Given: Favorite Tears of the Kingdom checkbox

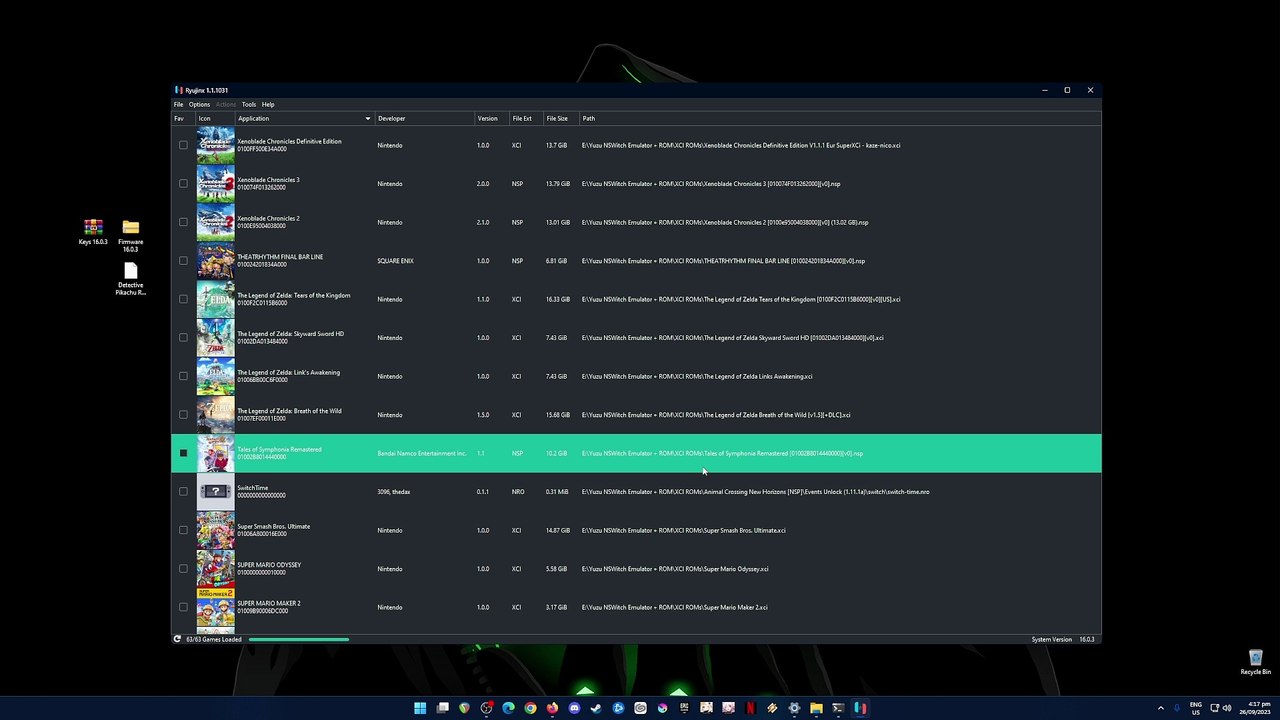Looking at the screenshot, I should coord(183,299).
